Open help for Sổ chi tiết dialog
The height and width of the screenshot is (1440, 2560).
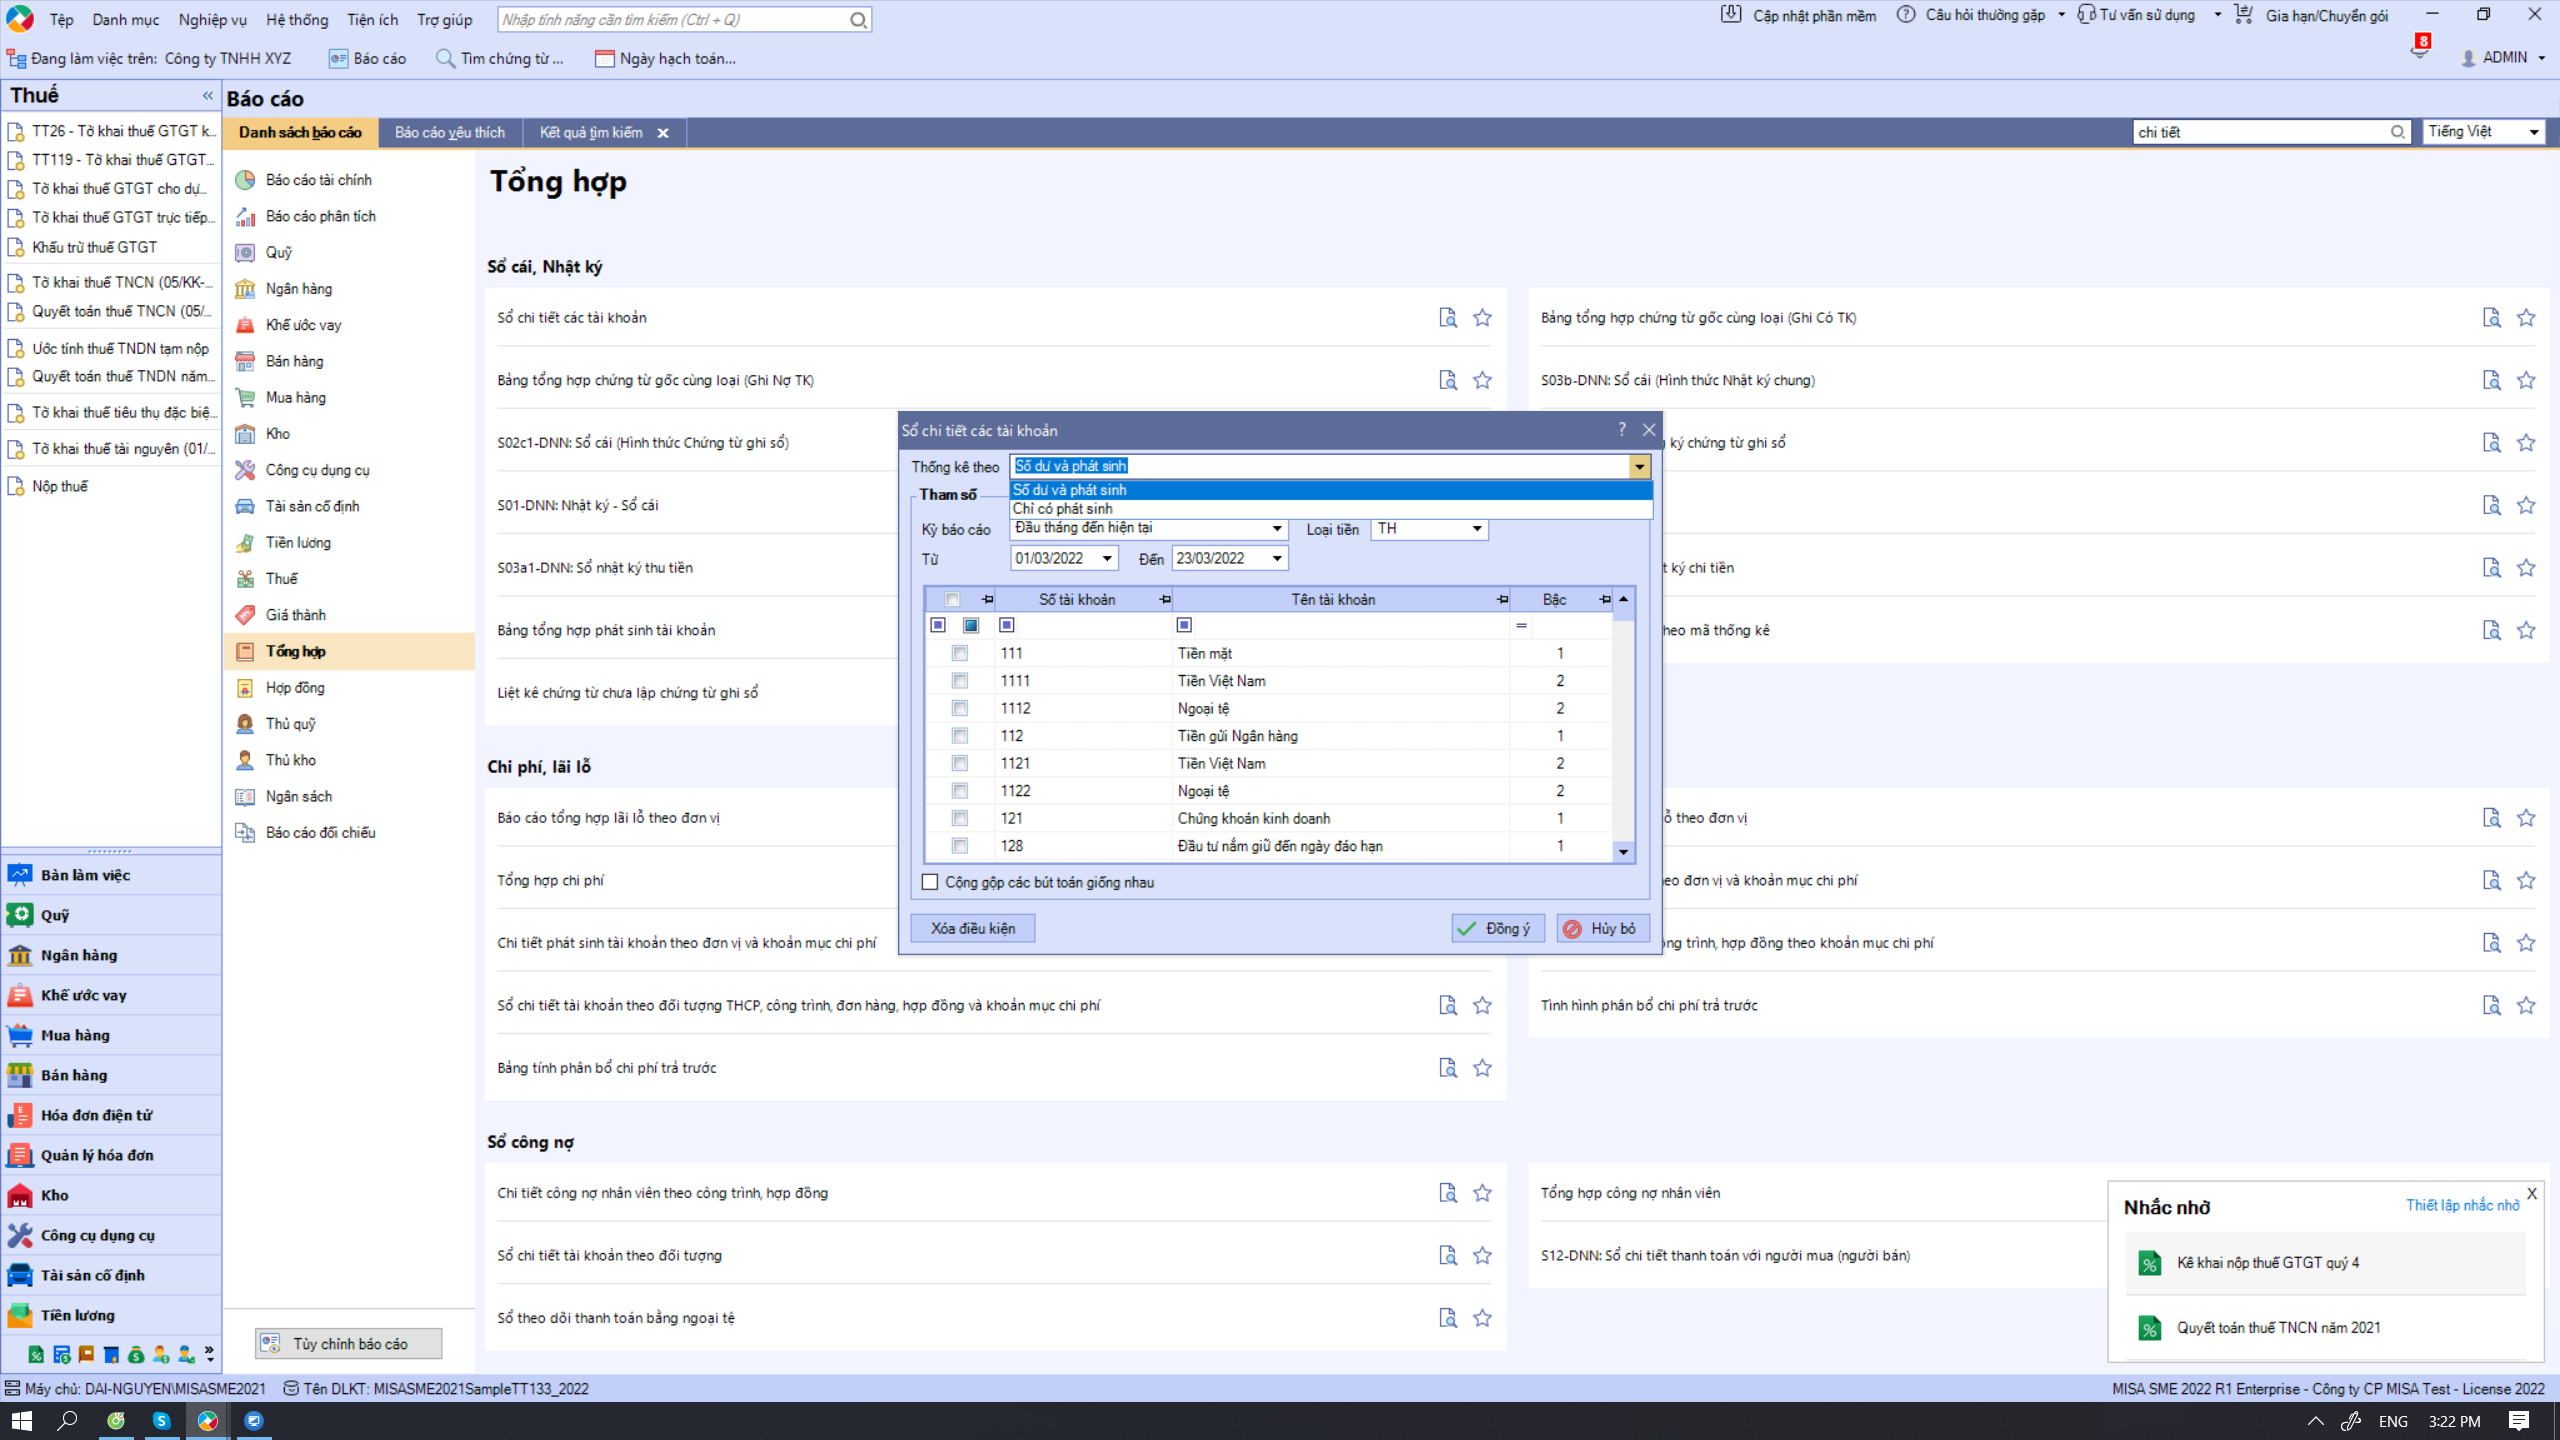click(x=1621, y=430)
